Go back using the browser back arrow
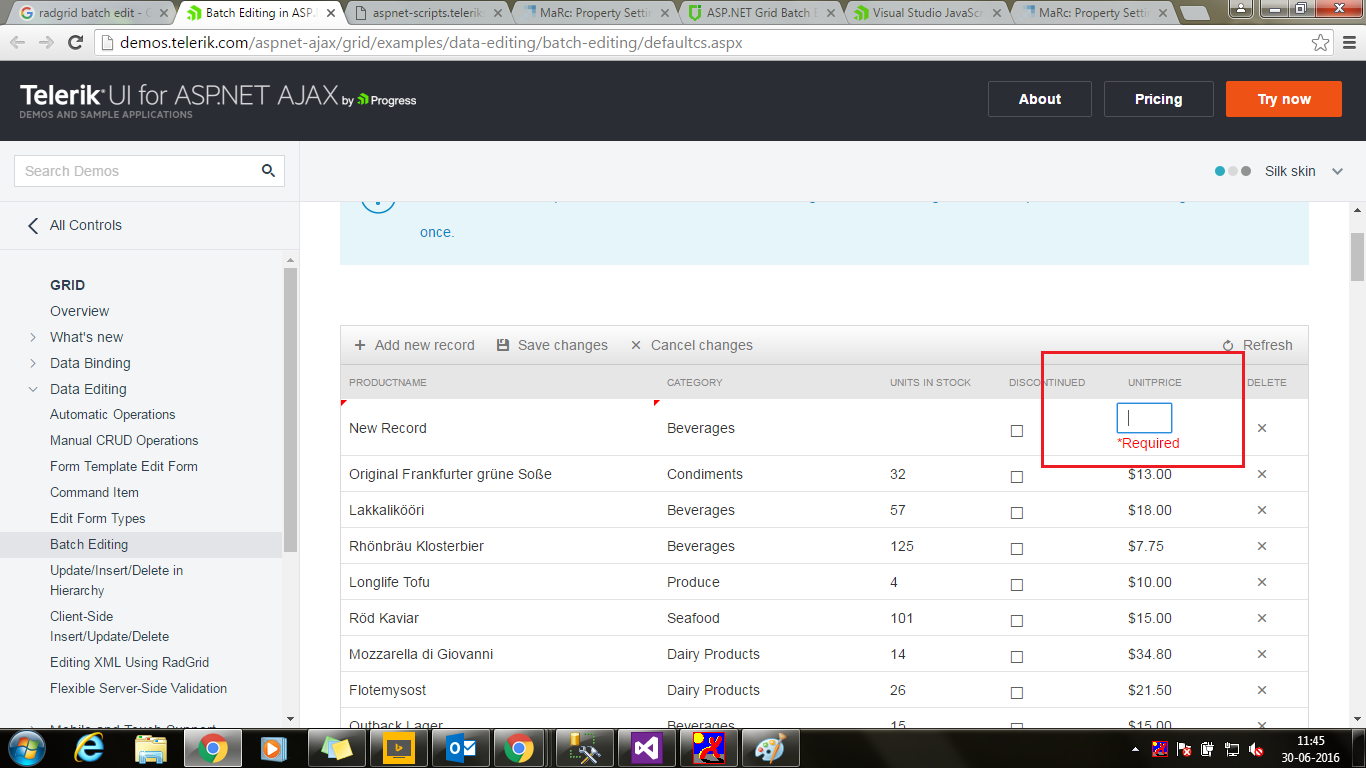The height and width of the screenshot is (768, 1366). [18, 43]
